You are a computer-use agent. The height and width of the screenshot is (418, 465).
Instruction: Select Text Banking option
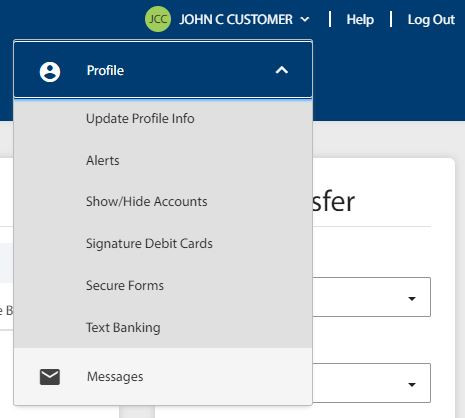pyautogui.click(x=123, y=328)
